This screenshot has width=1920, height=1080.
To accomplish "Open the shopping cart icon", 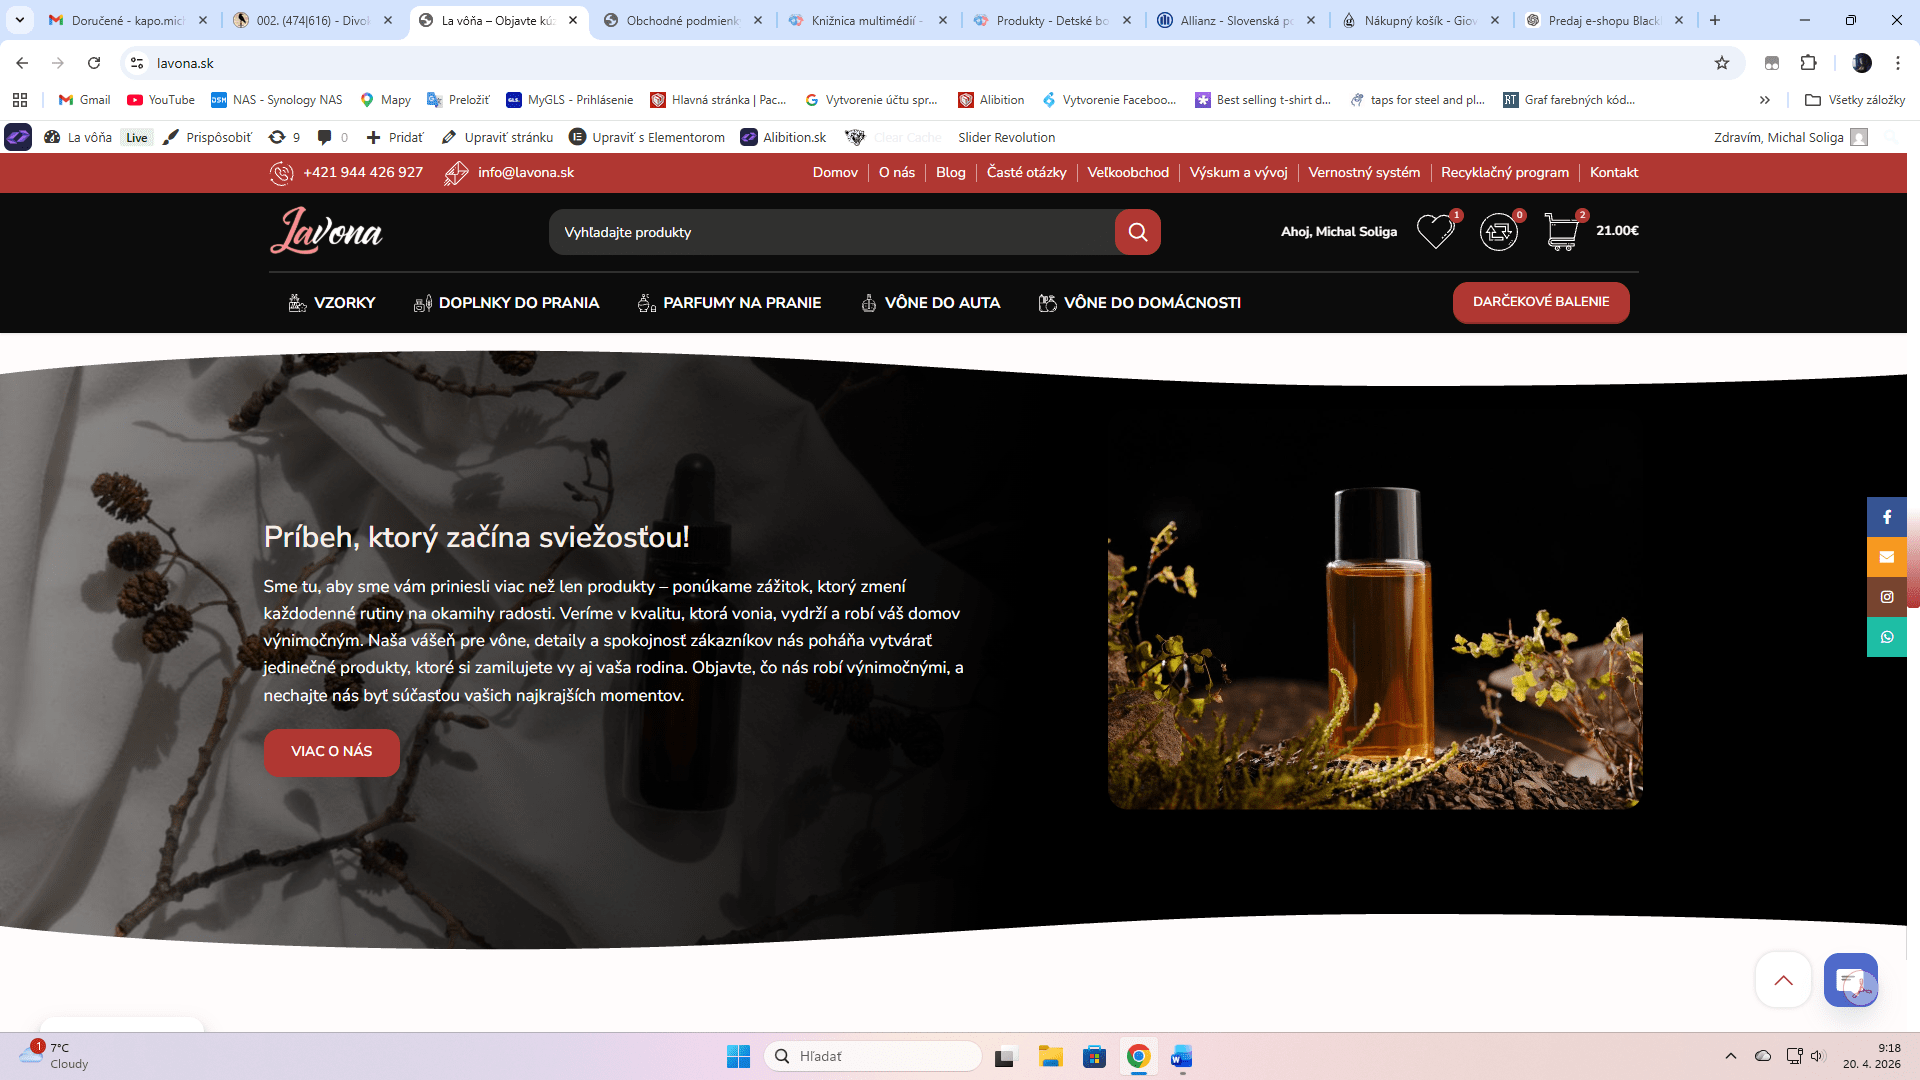I will (1561, 232).
